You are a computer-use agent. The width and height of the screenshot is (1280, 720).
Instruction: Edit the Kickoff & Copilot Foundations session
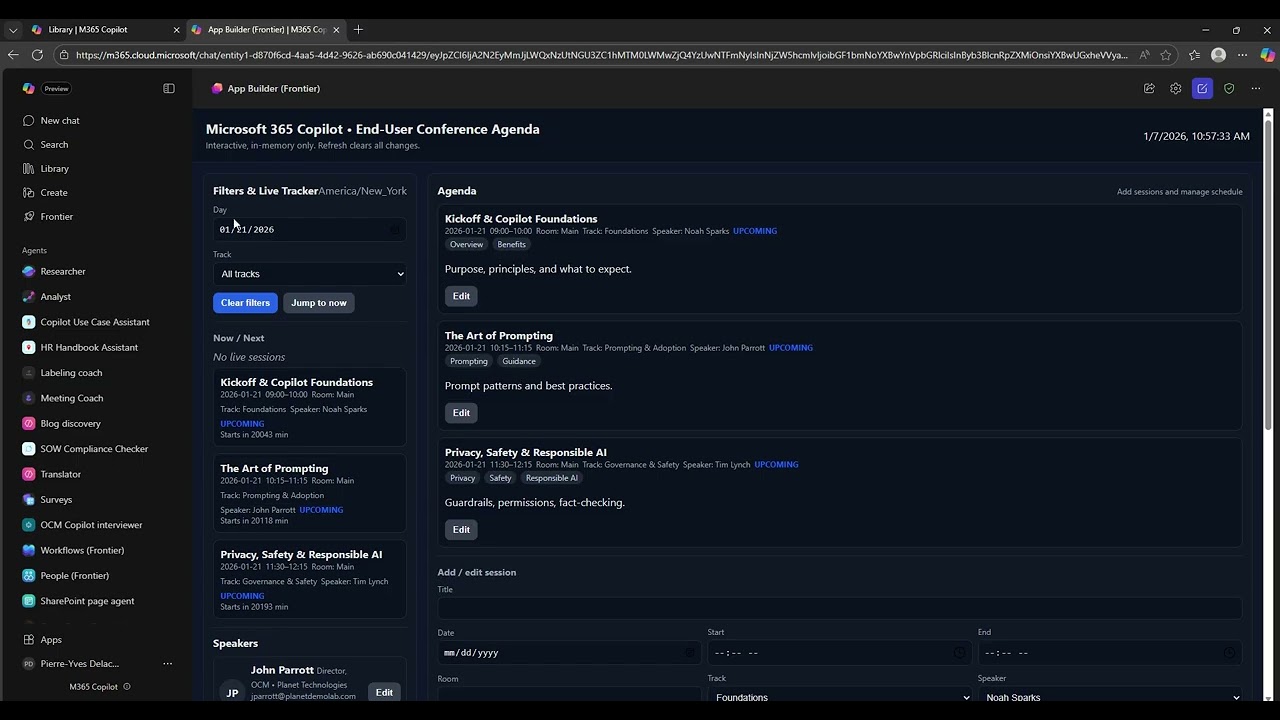[x=461, y=296]
